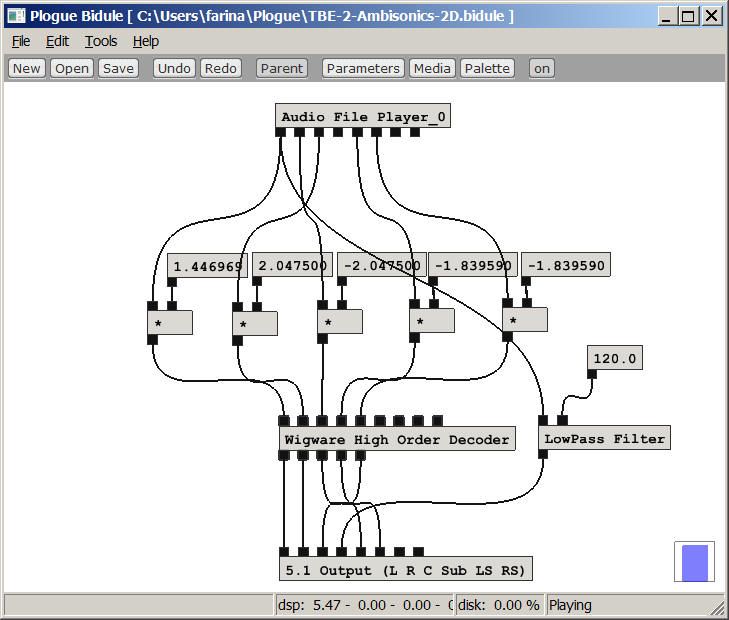Screen dimensions: 729x620
Task: Click the last input pin of 5.1 Output
Action: tap(418, 552)
